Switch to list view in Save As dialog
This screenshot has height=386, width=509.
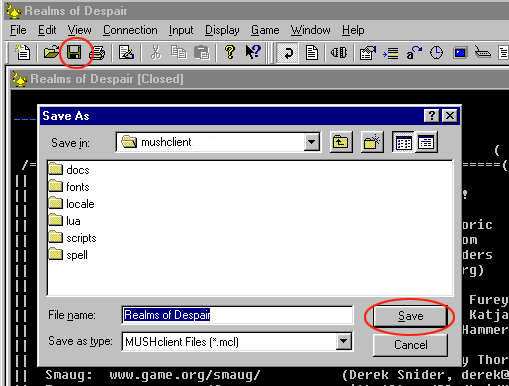(403, 143)
